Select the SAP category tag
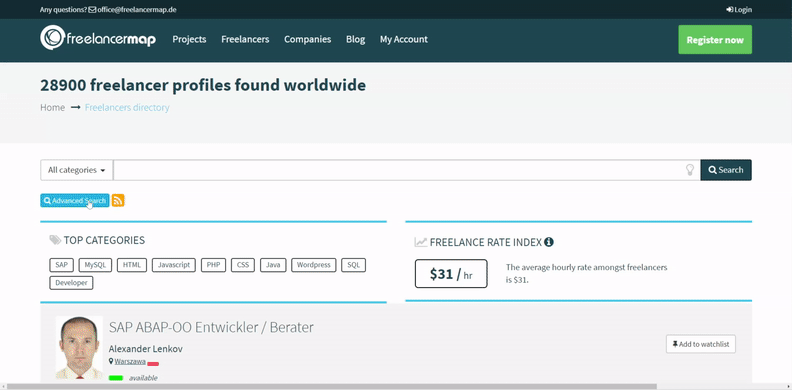The image size is (792, 390). pos(62,265)
